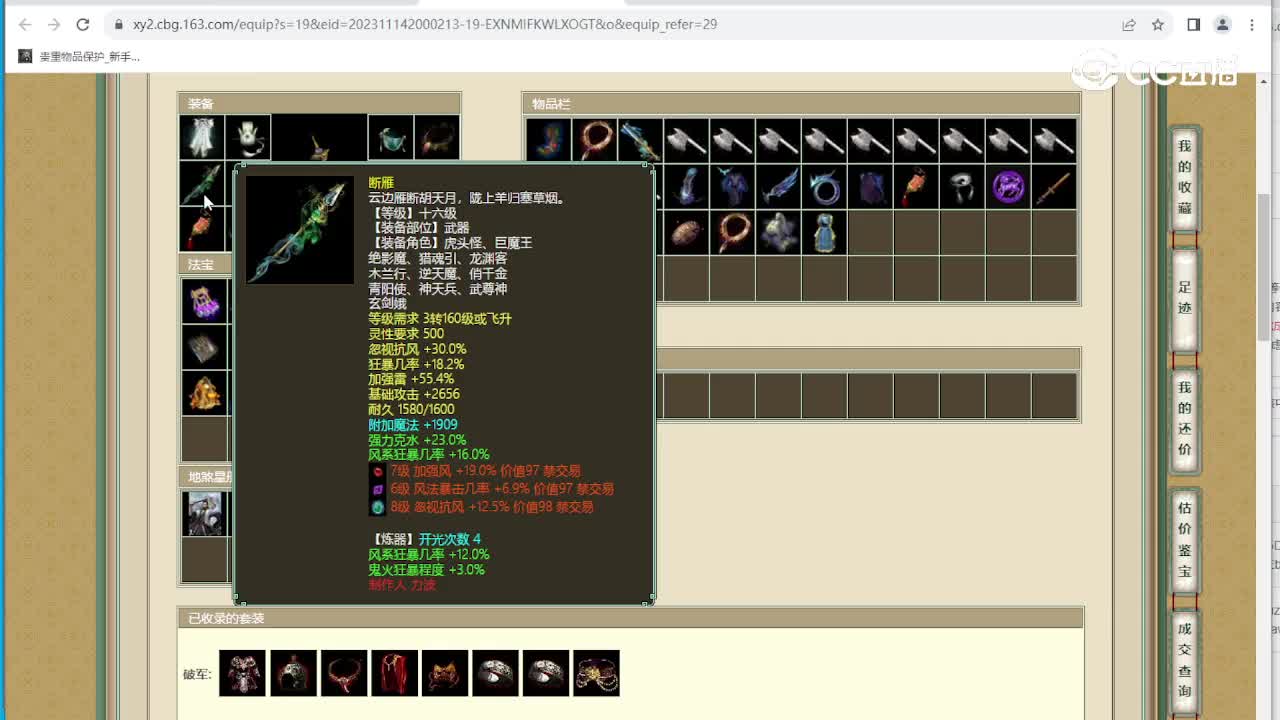
Task: Open the 地煞星 character portrait
Action: 205,514
